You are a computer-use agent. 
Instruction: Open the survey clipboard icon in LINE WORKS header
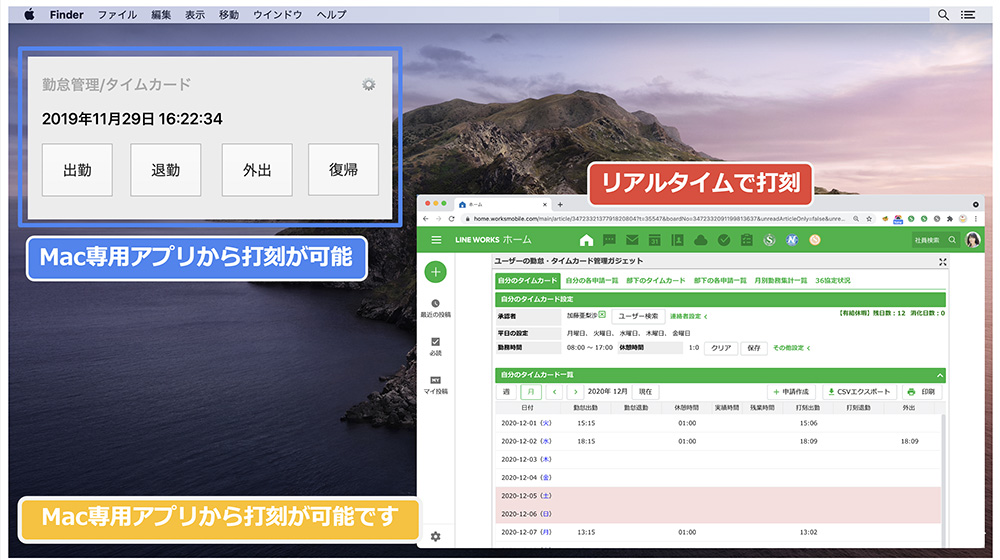coord(746,240)
